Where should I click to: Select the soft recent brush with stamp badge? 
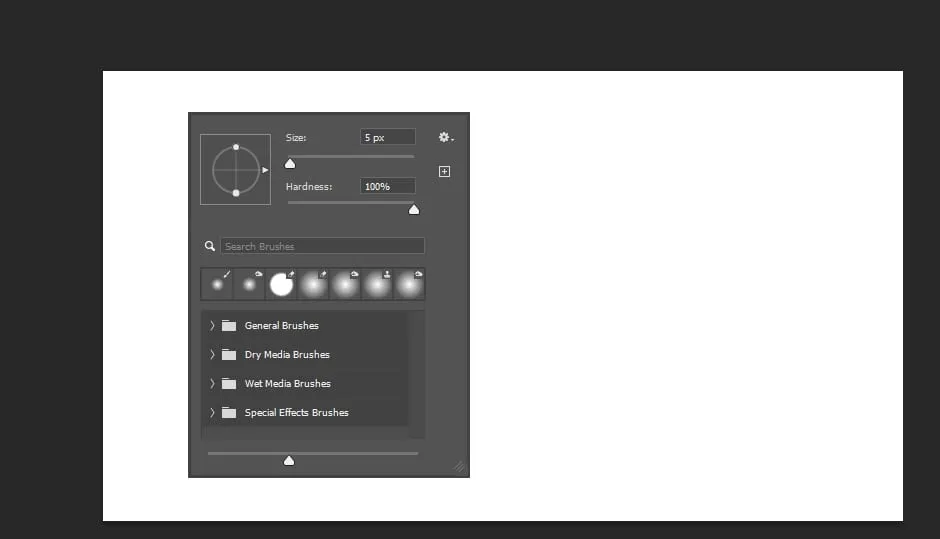tap(377, 284)
